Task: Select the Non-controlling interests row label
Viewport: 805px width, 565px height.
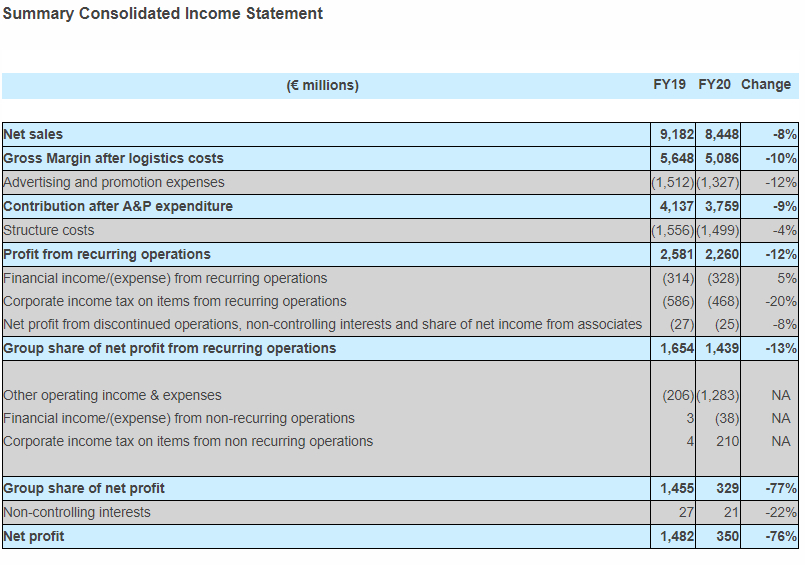Action: click(x=77, y=512)
